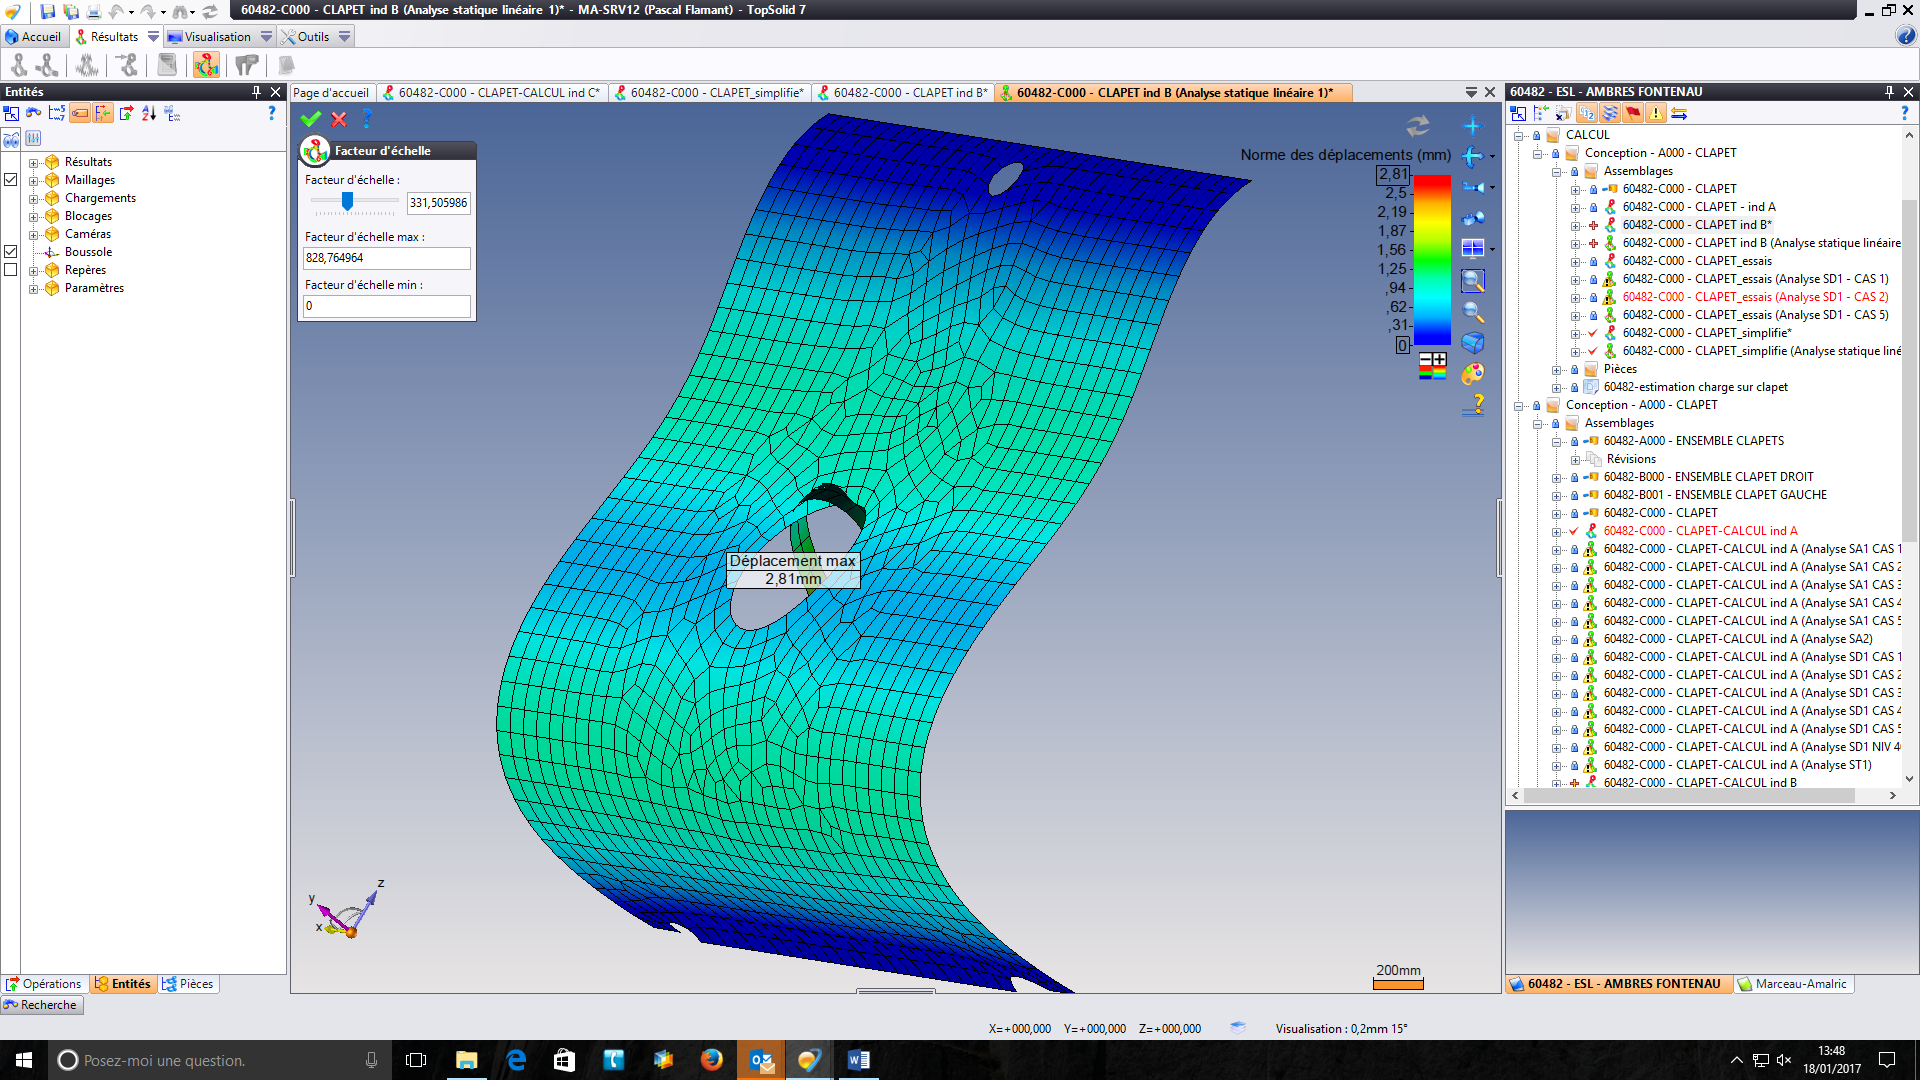
Task: Switch to the Pièces bottom tab
Action: point(188,984)
